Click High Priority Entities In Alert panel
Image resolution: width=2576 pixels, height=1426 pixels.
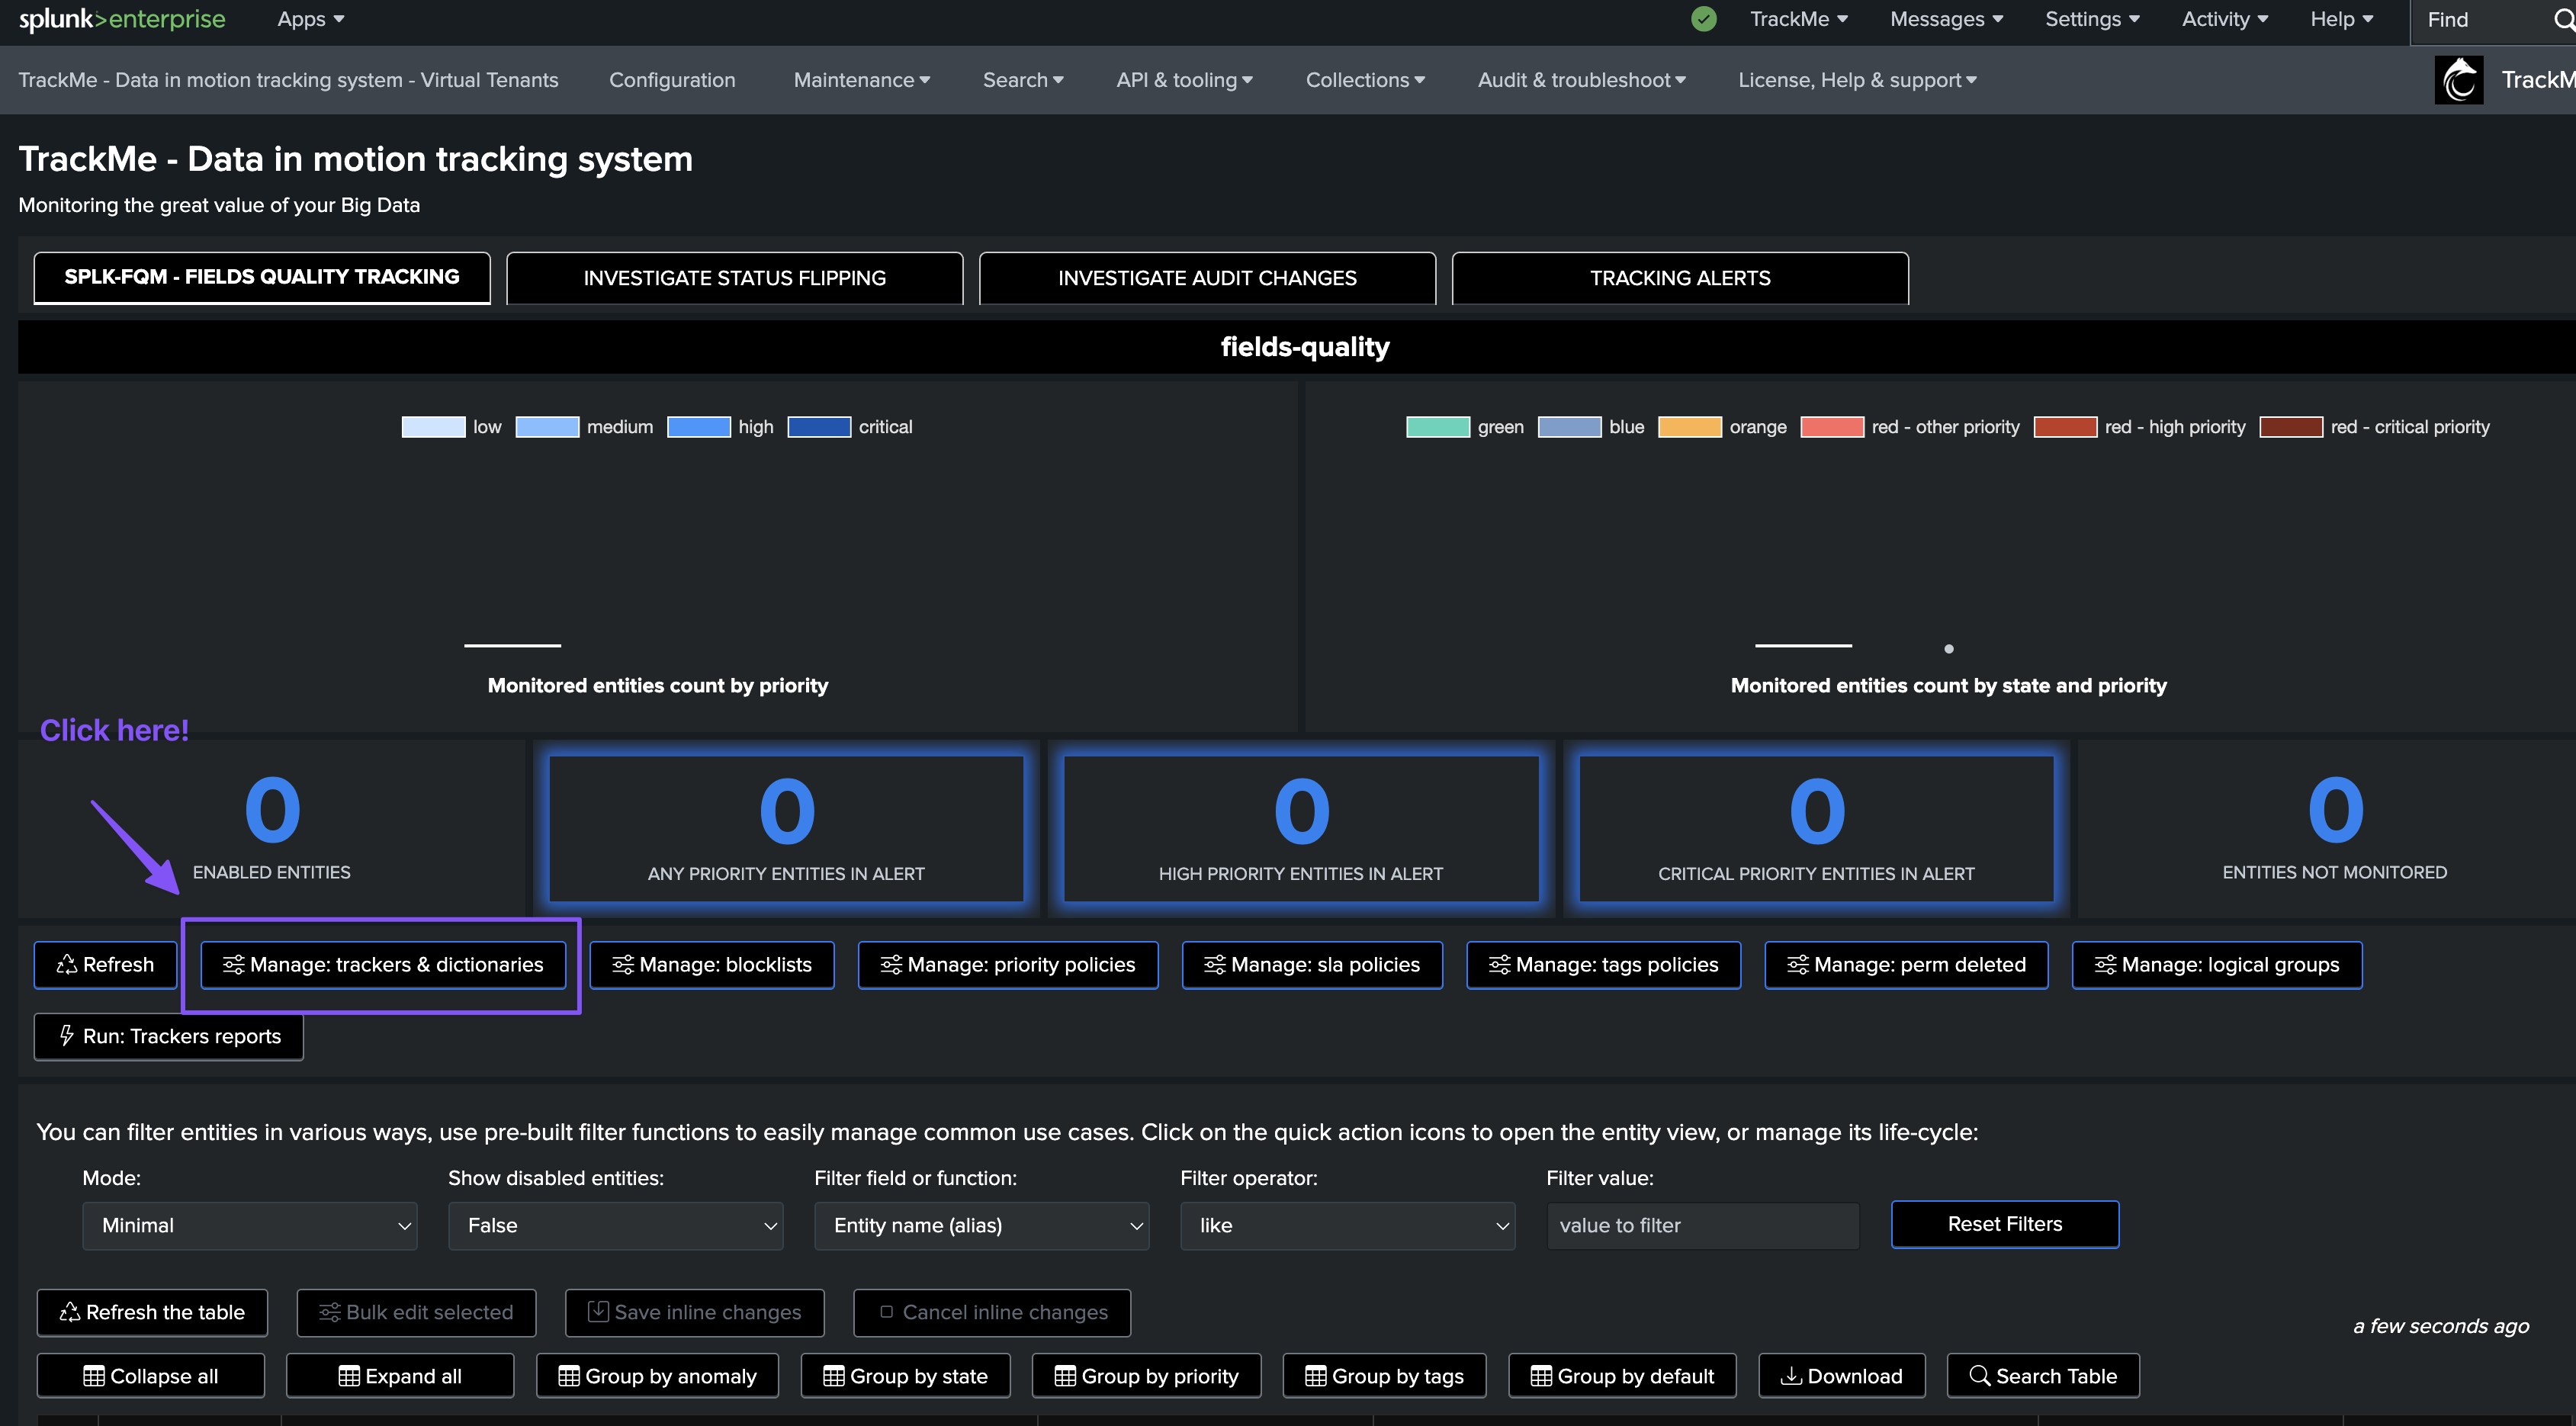(1301, 829)
